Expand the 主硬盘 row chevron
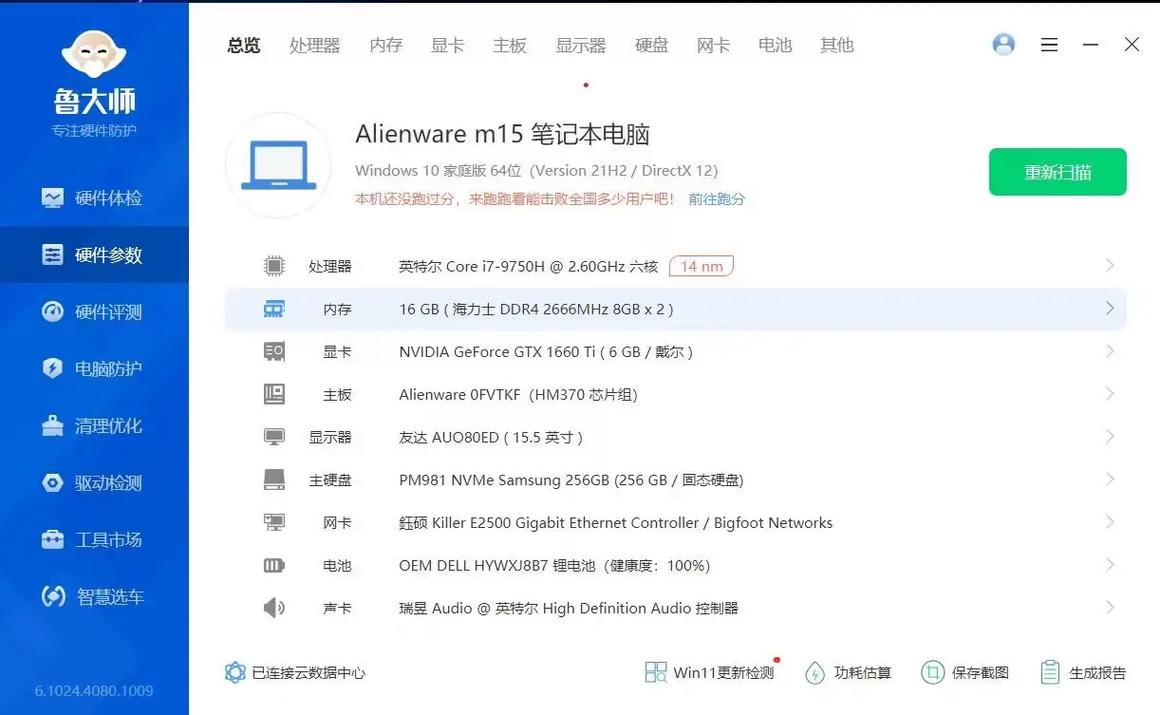The width and height of the screenshot is (1160, 715). coord(1110,480)
